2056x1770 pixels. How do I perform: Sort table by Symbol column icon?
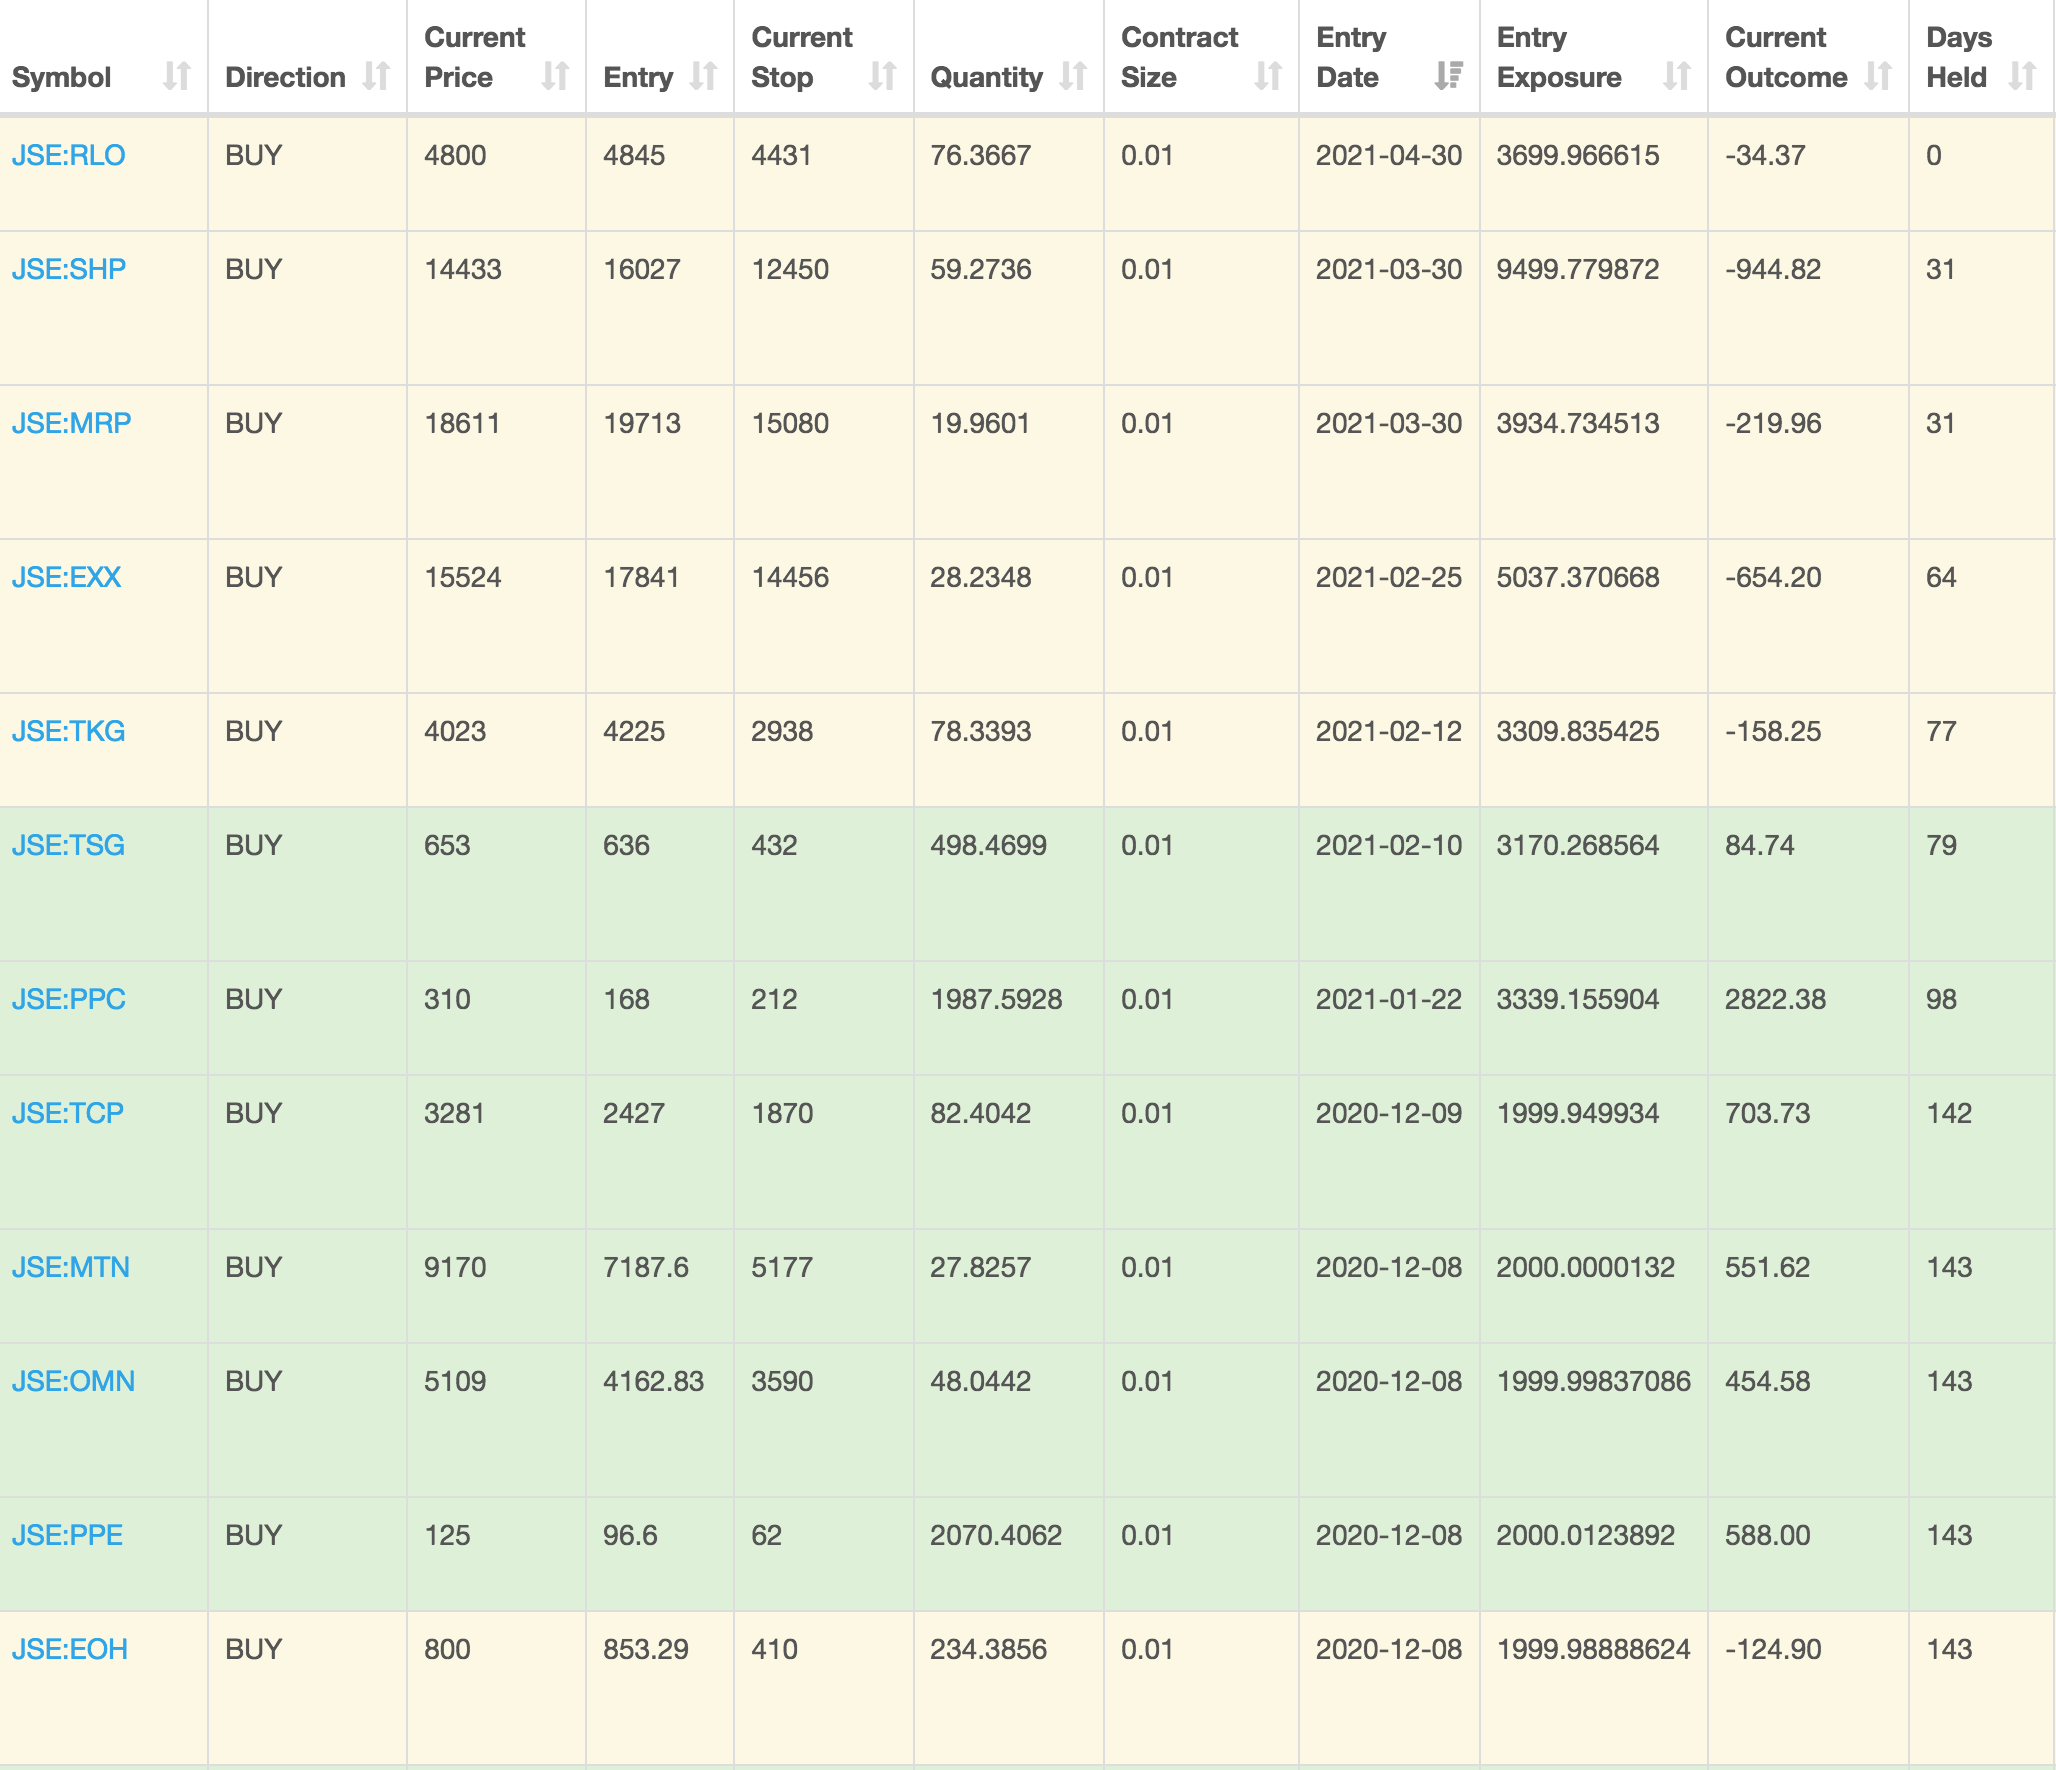pyautogui.click(x=177, y=76)
